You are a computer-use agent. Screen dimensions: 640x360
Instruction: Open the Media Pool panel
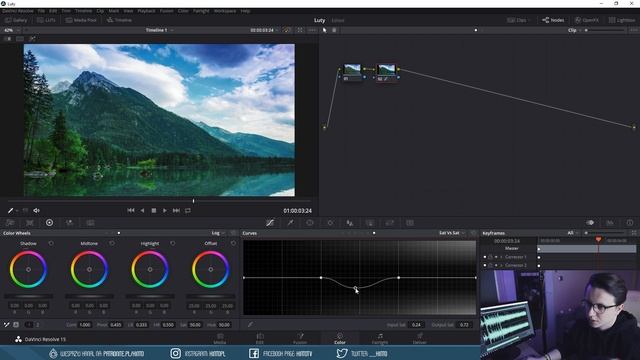click(x=81, y=20)
